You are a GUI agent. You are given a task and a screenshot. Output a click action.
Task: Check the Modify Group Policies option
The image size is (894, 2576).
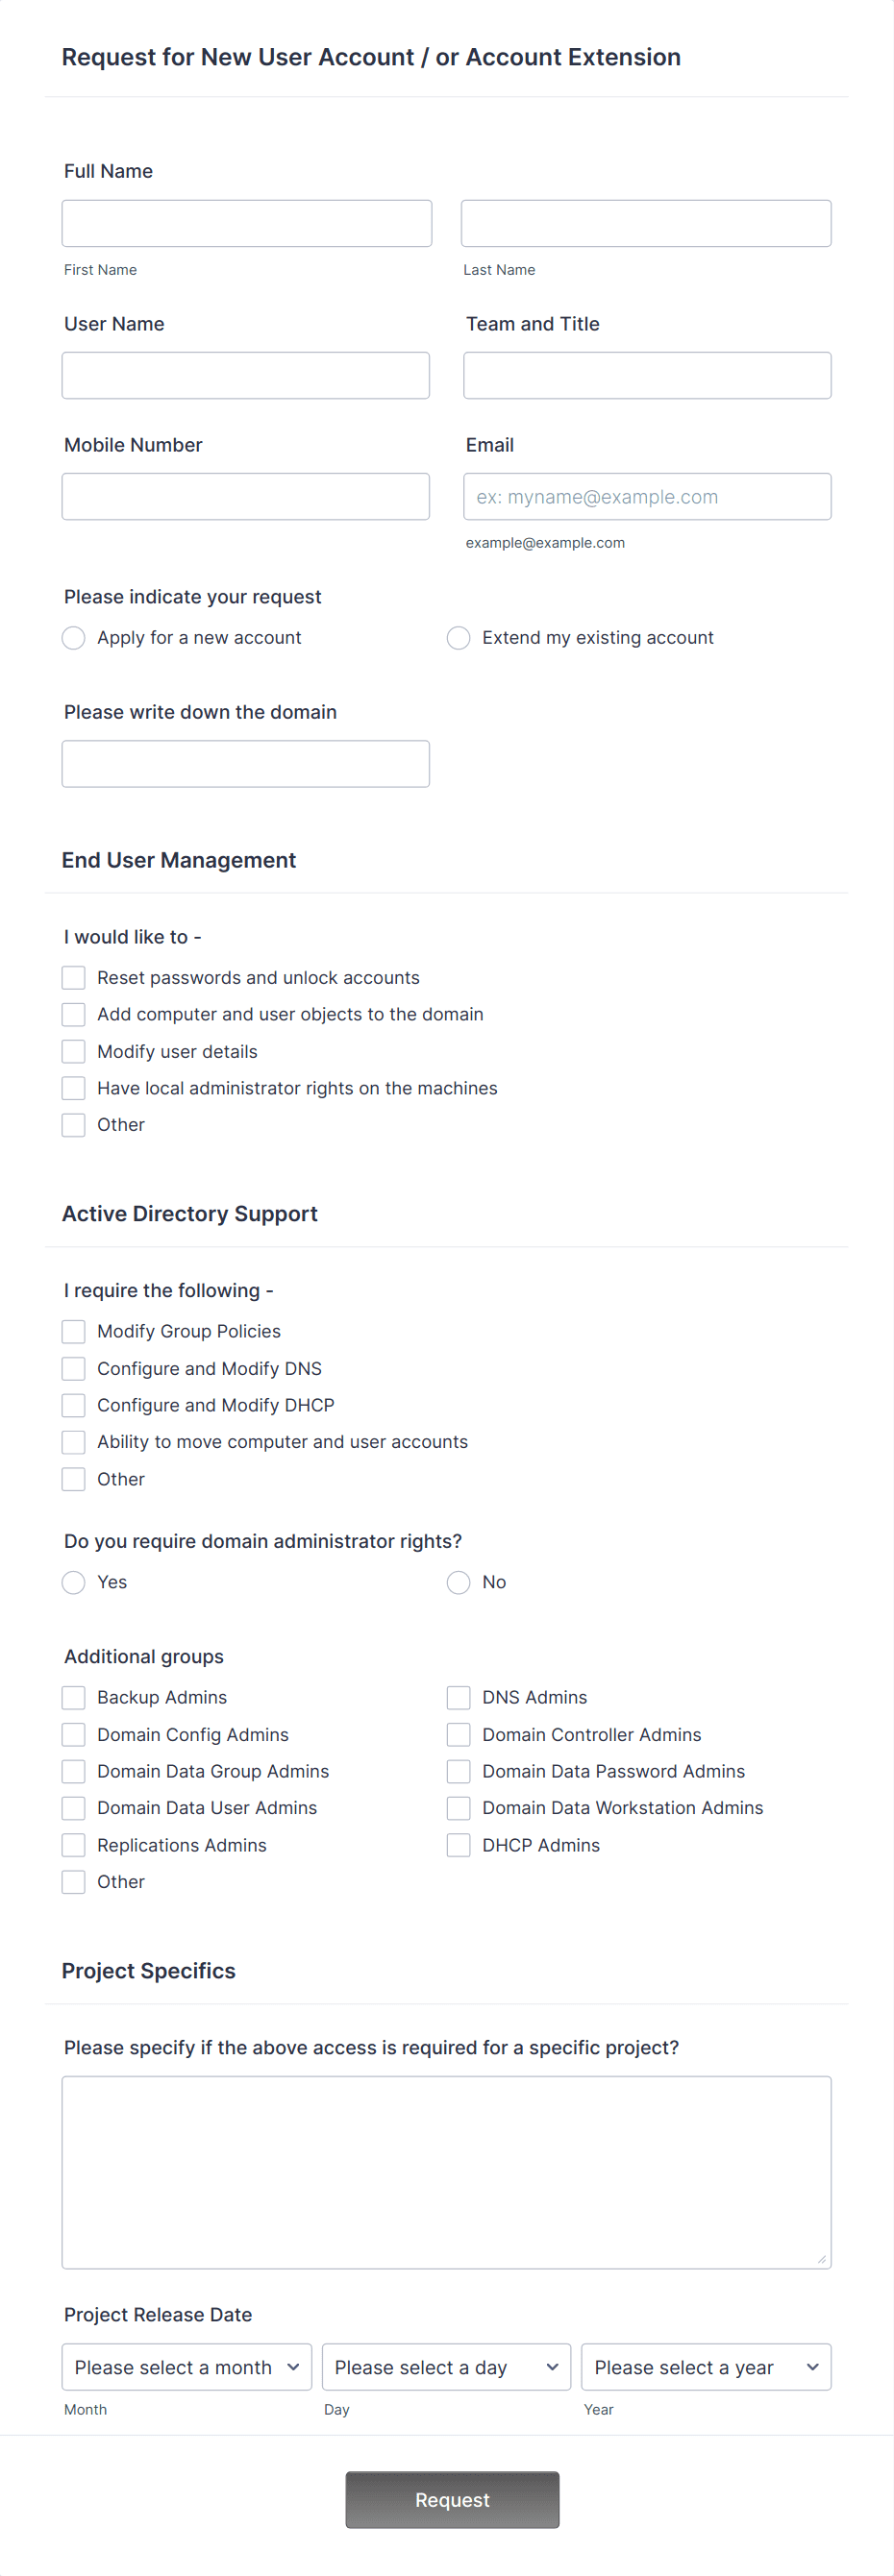(x=73, y=1331)
